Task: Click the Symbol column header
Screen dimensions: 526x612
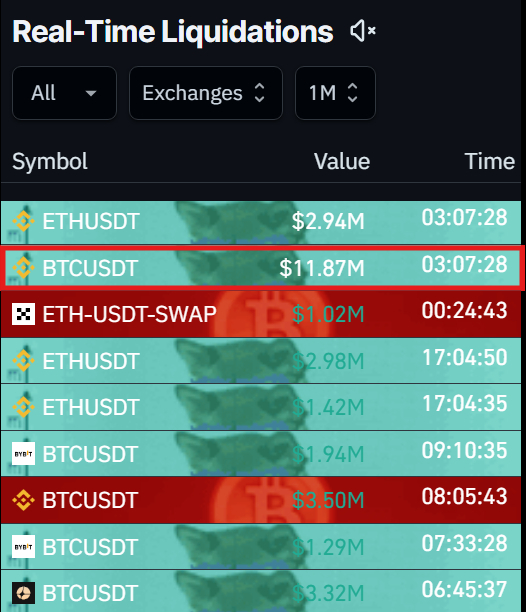Action: click(50, 161)
